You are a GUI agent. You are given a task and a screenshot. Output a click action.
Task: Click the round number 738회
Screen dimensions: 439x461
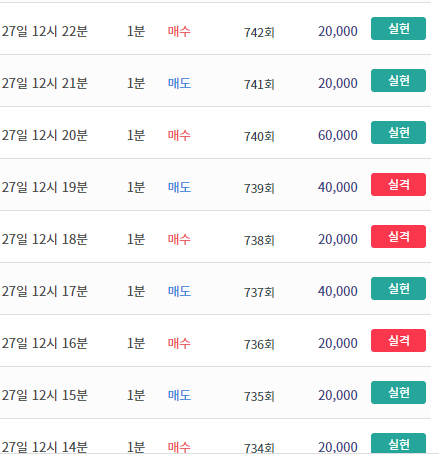pos(259,240)
